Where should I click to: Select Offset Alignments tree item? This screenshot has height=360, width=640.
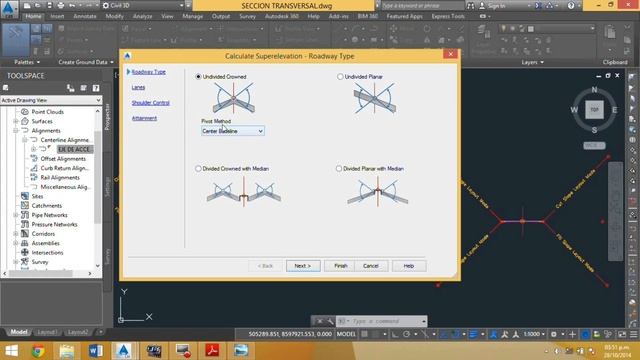pos(63,159)
